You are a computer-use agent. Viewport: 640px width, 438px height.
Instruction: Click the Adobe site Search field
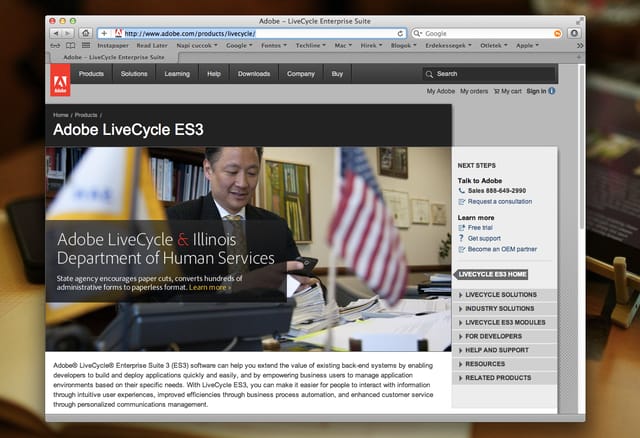(489, 74)
